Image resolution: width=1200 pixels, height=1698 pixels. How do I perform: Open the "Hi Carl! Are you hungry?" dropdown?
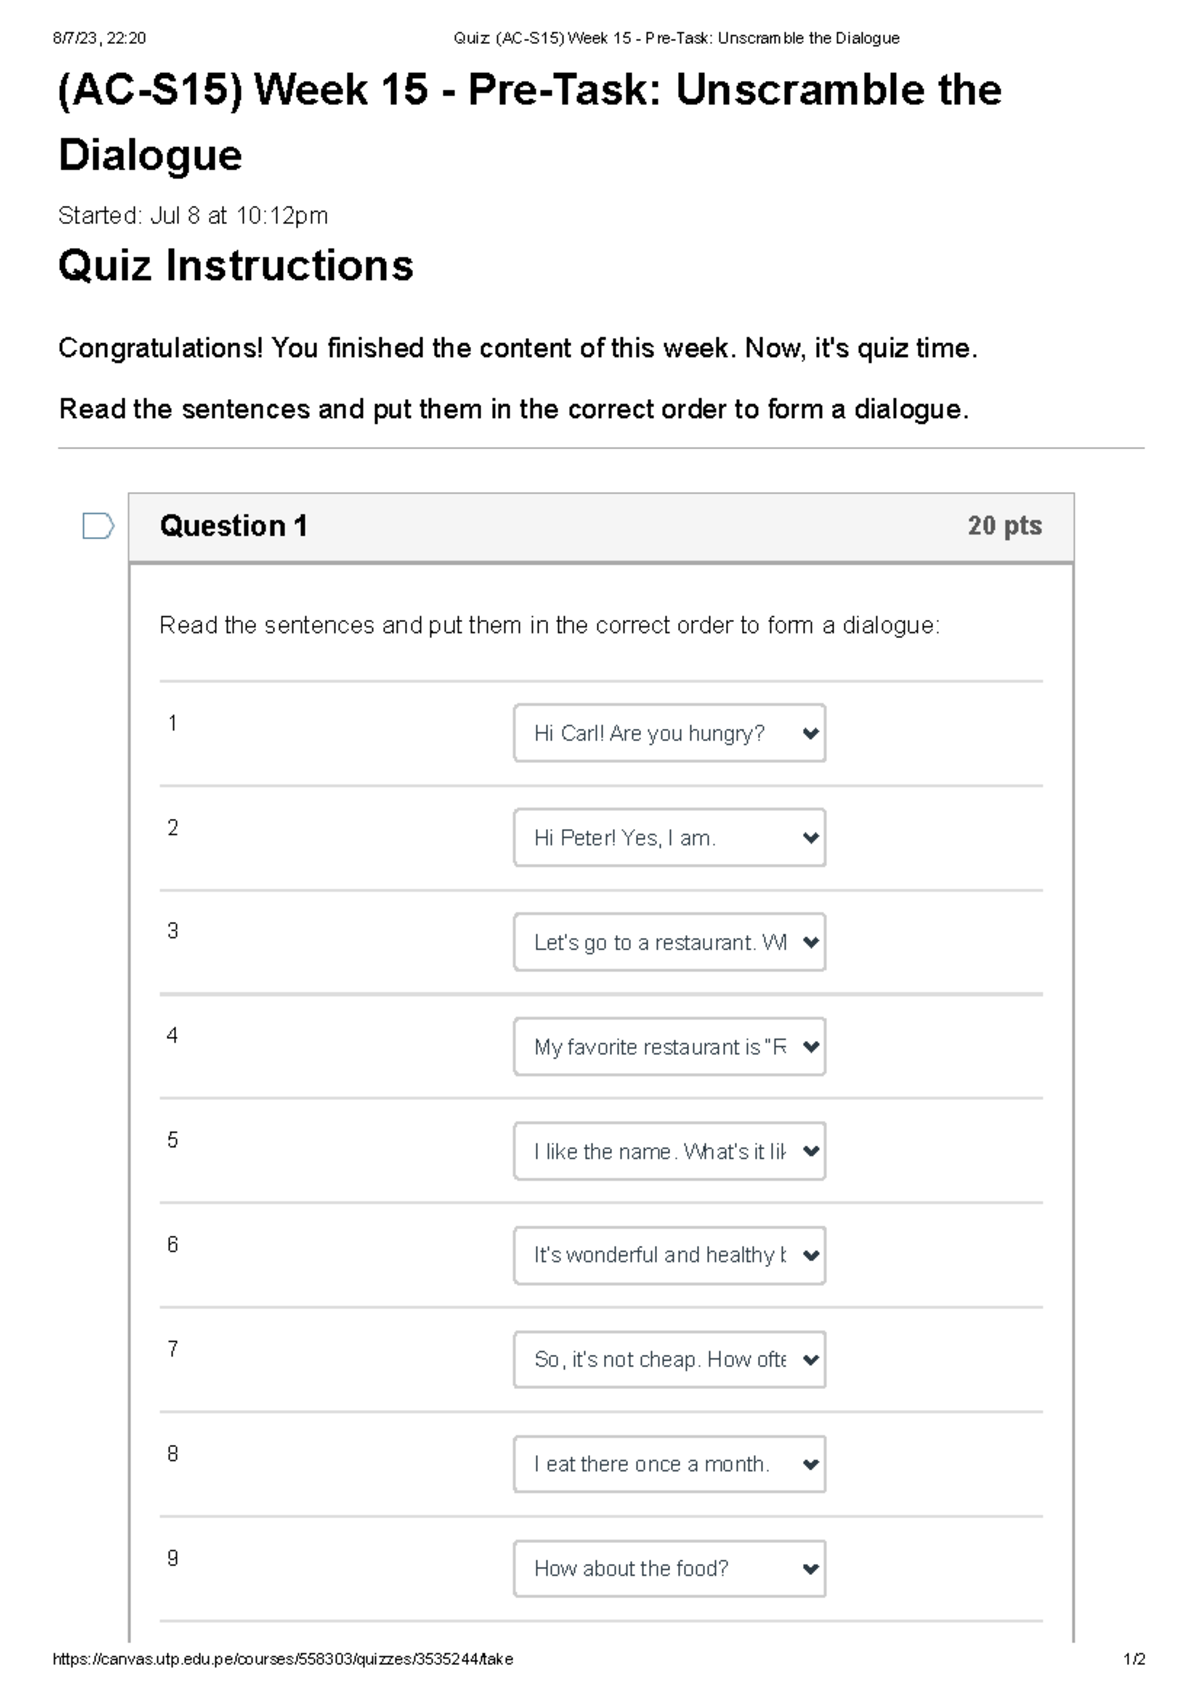(668, 733)
